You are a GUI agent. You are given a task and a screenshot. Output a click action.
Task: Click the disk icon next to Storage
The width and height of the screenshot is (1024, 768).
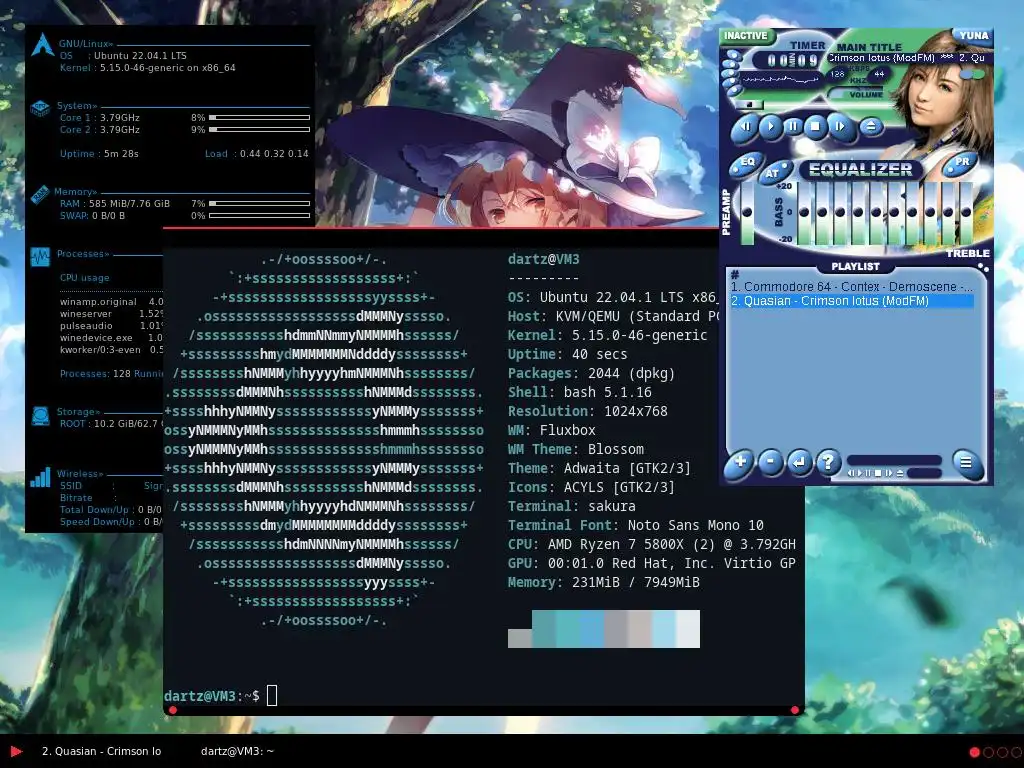[x=40, y=415]
